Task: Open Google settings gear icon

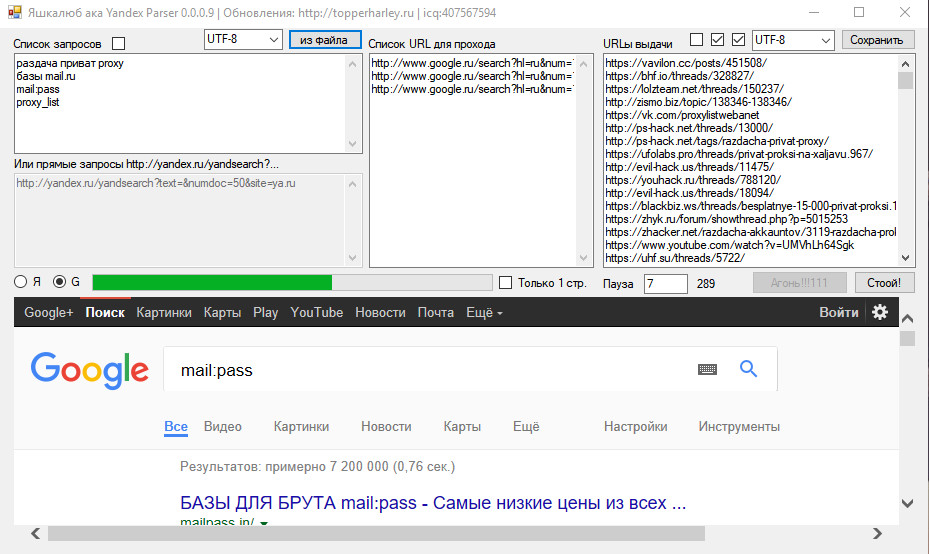Action: [x=880, y=312]
